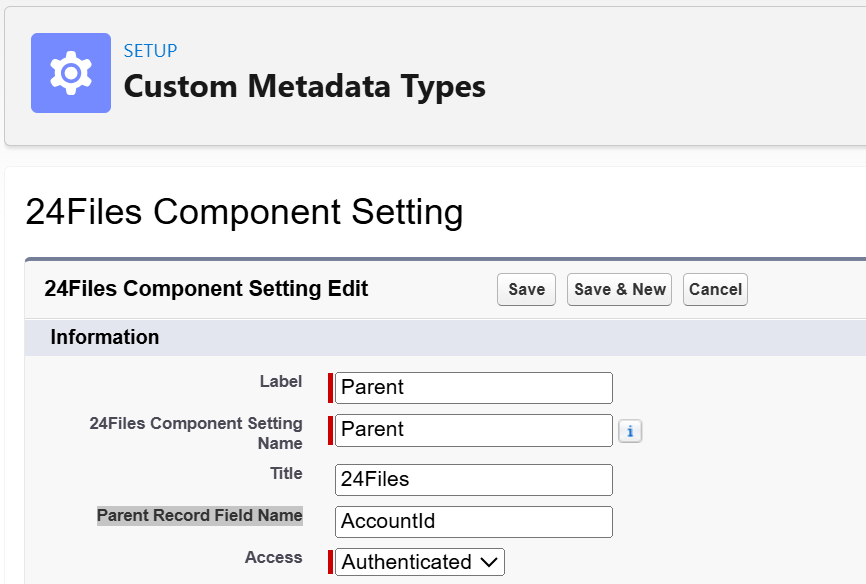Screen dimensions: 866x584
Task: Click the Setup gear icon
Action: pos(71,73)
